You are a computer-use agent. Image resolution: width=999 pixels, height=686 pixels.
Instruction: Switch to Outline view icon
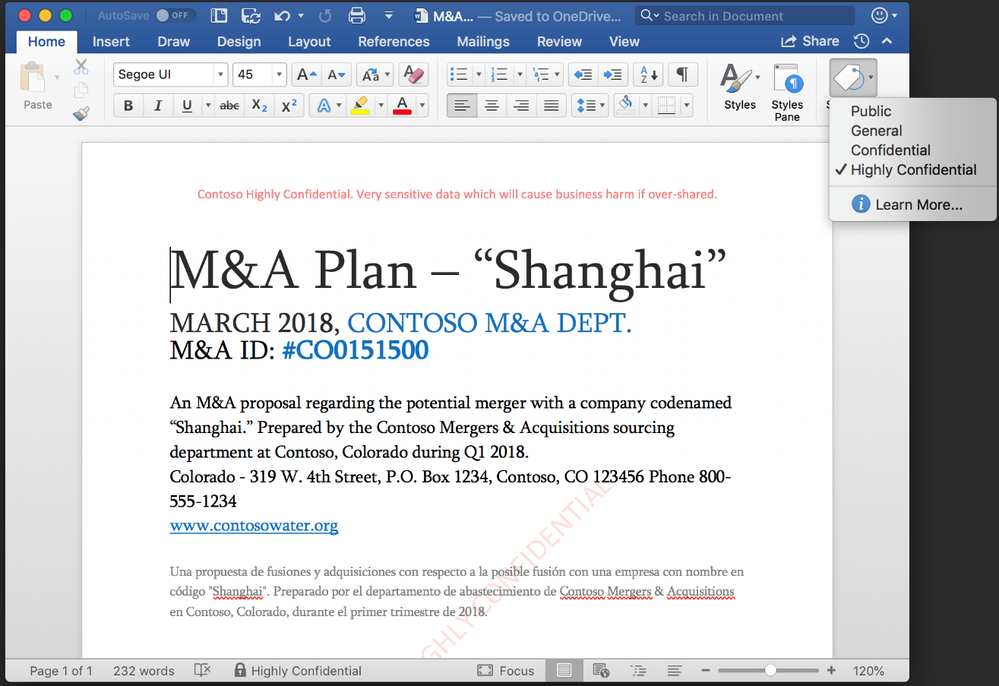(x=638, y=670)
